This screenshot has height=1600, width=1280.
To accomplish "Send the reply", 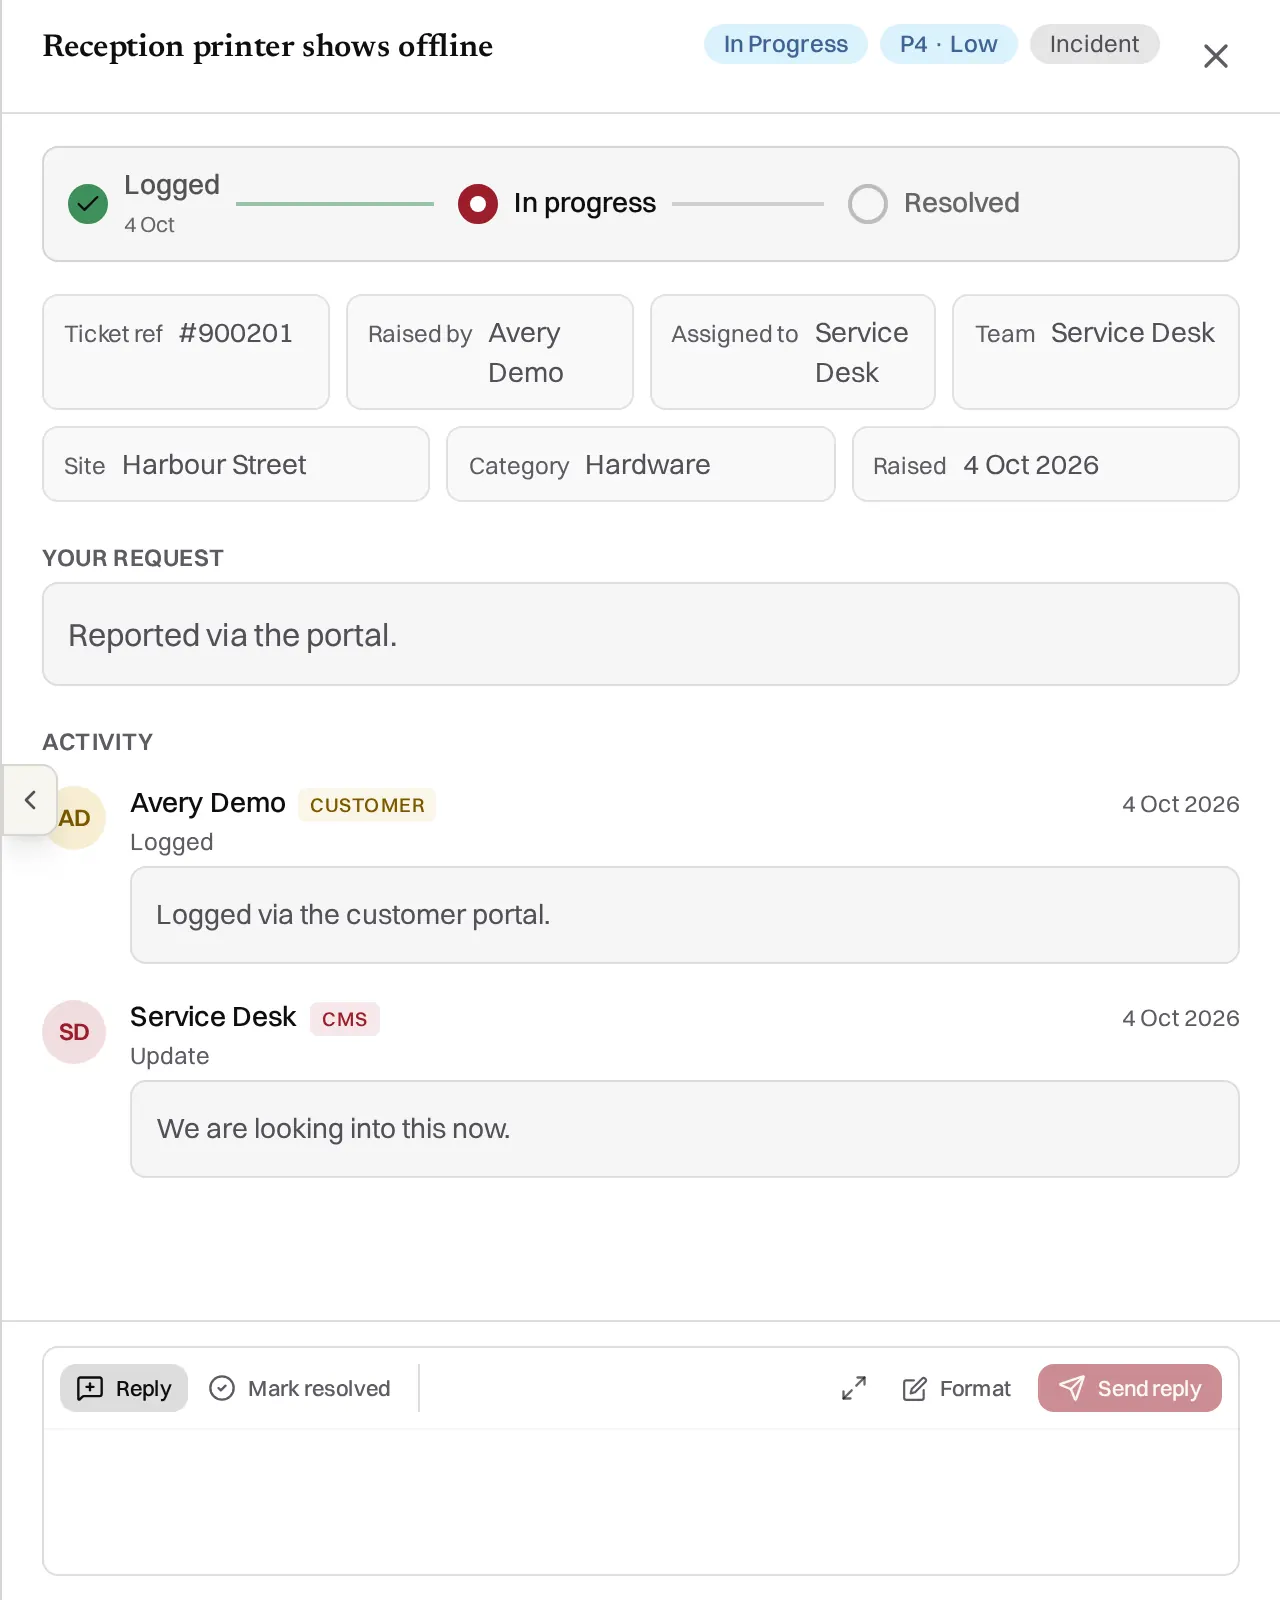I will click(1129, 1388).
